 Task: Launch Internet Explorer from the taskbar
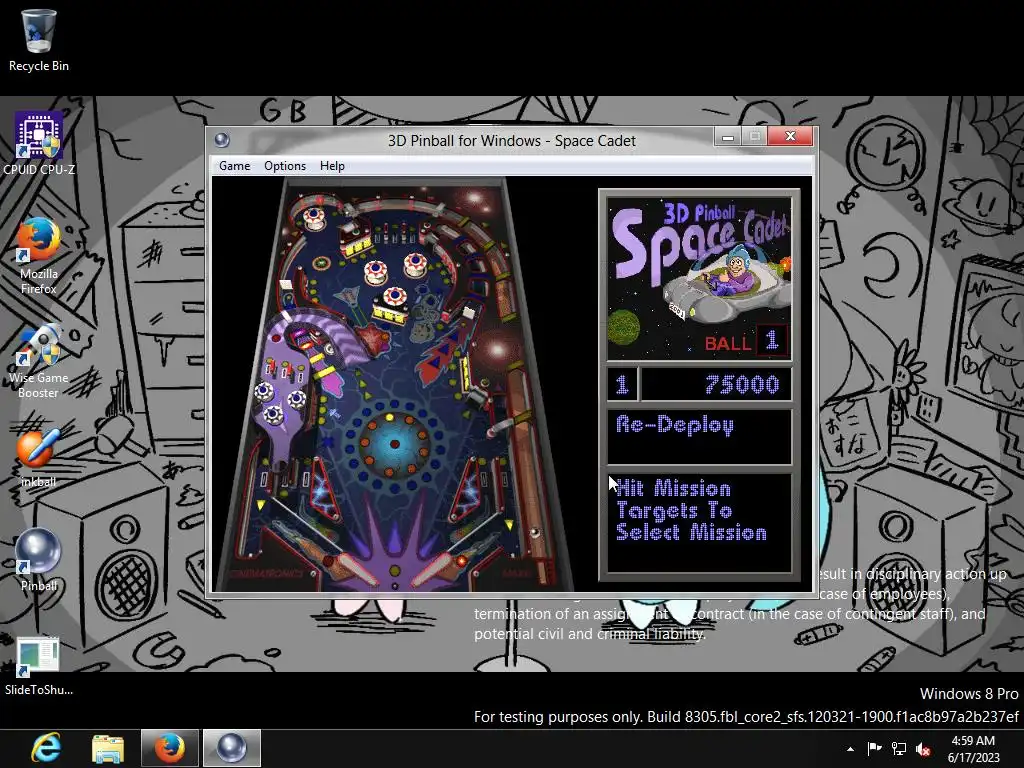click(x=46, y=748)
